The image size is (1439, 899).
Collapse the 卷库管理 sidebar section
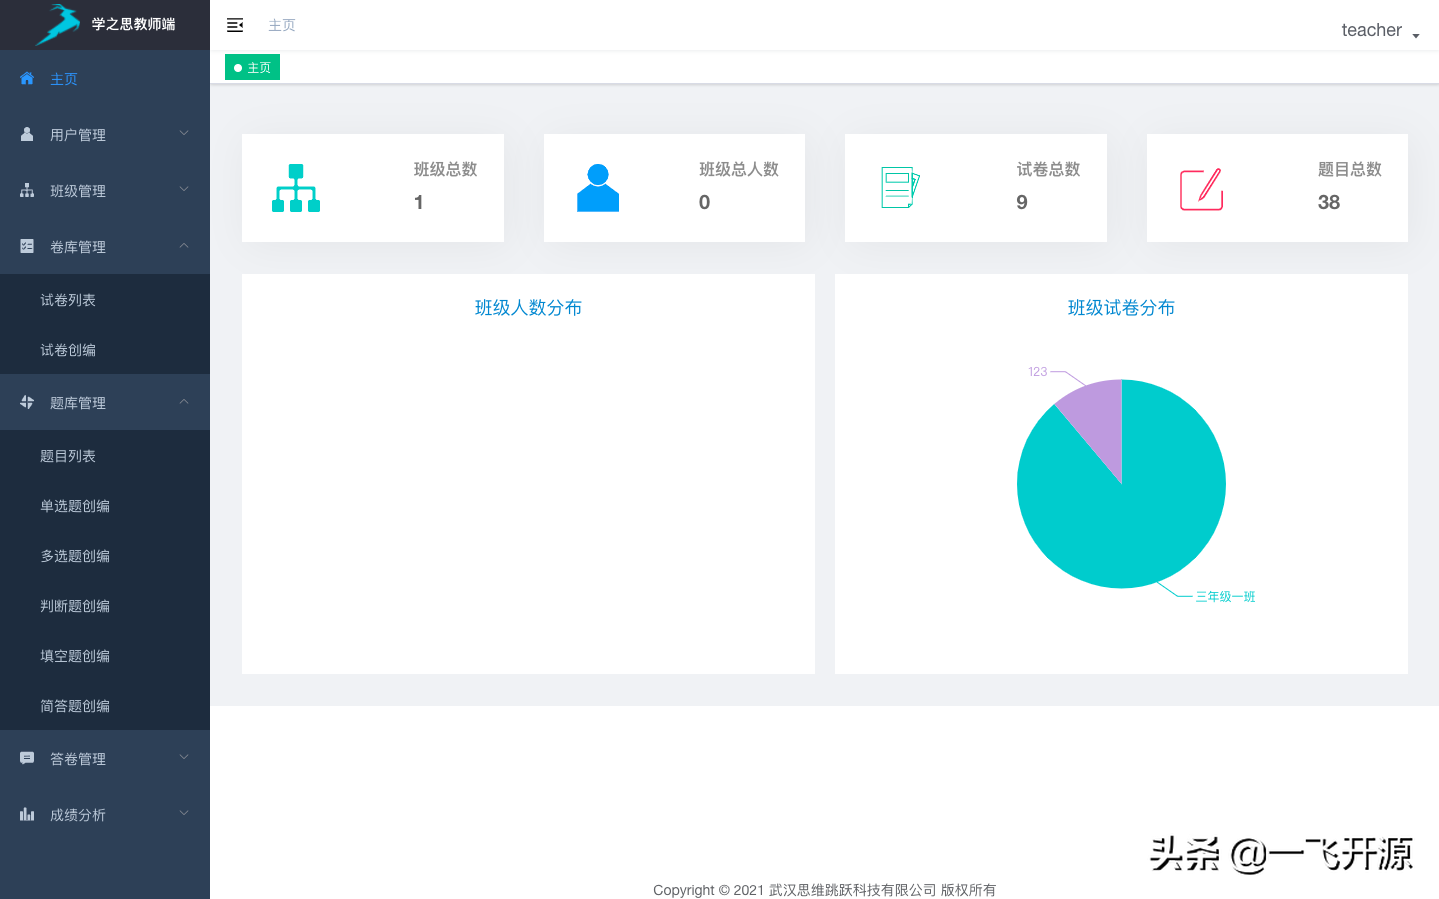pos(105,246)
